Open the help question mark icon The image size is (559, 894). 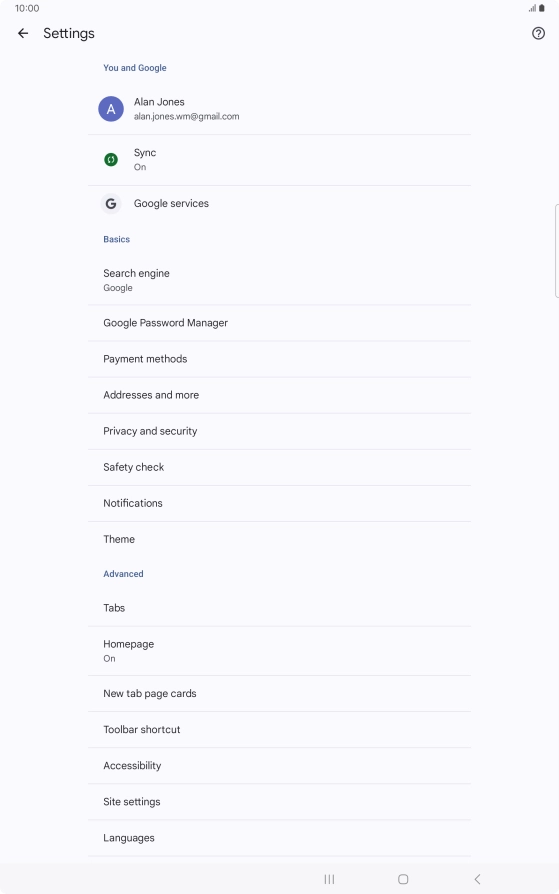(538, 34)
